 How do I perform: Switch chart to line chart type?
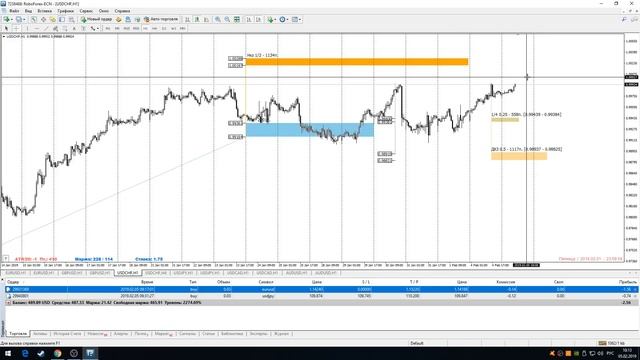tap(207, 20)
